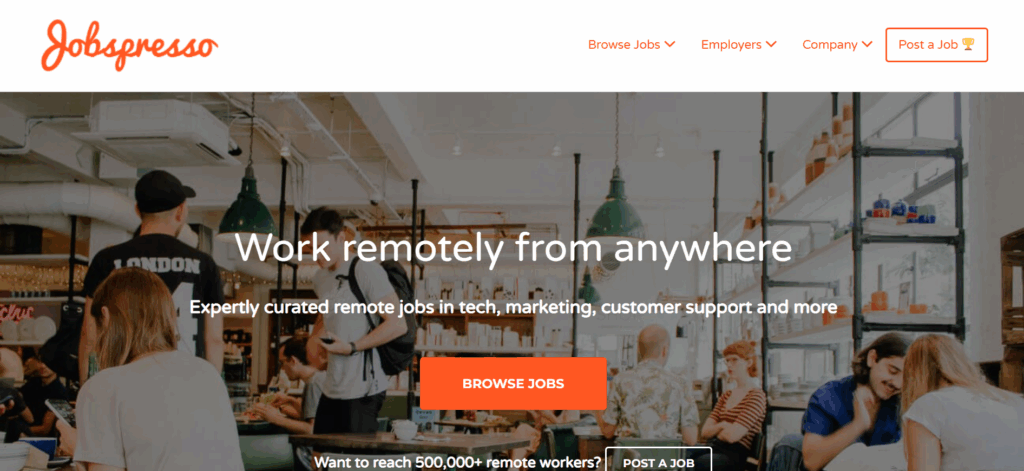Click the white-bordered POST A JOB button
This screenshot has width=1024, height=471.
[658, 463]
